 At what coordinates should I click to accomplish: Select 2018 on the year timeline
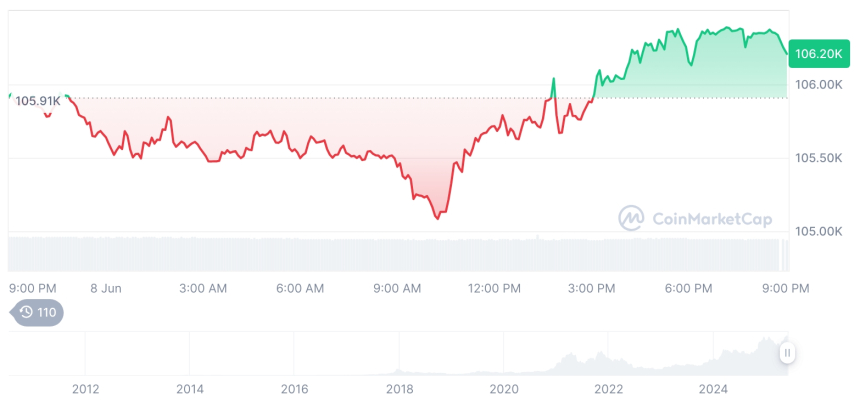[x=400, y=389]
